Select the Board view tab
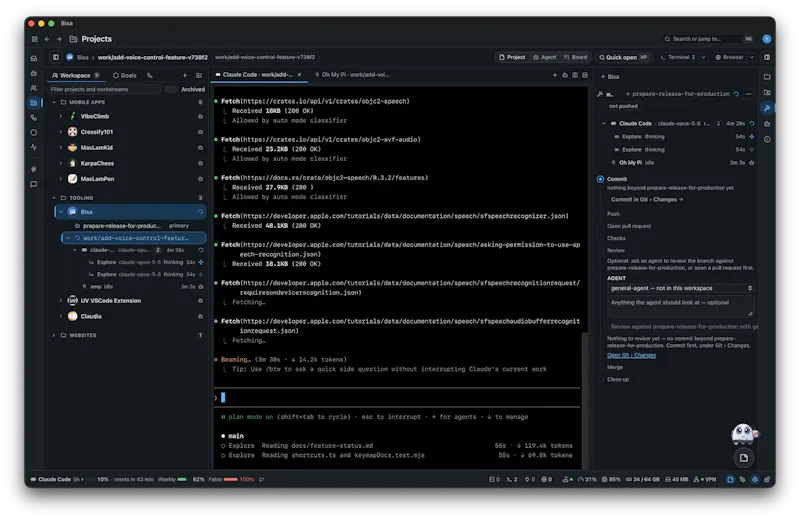The height and width of the screenshot is (520, 800). [575, 57]
